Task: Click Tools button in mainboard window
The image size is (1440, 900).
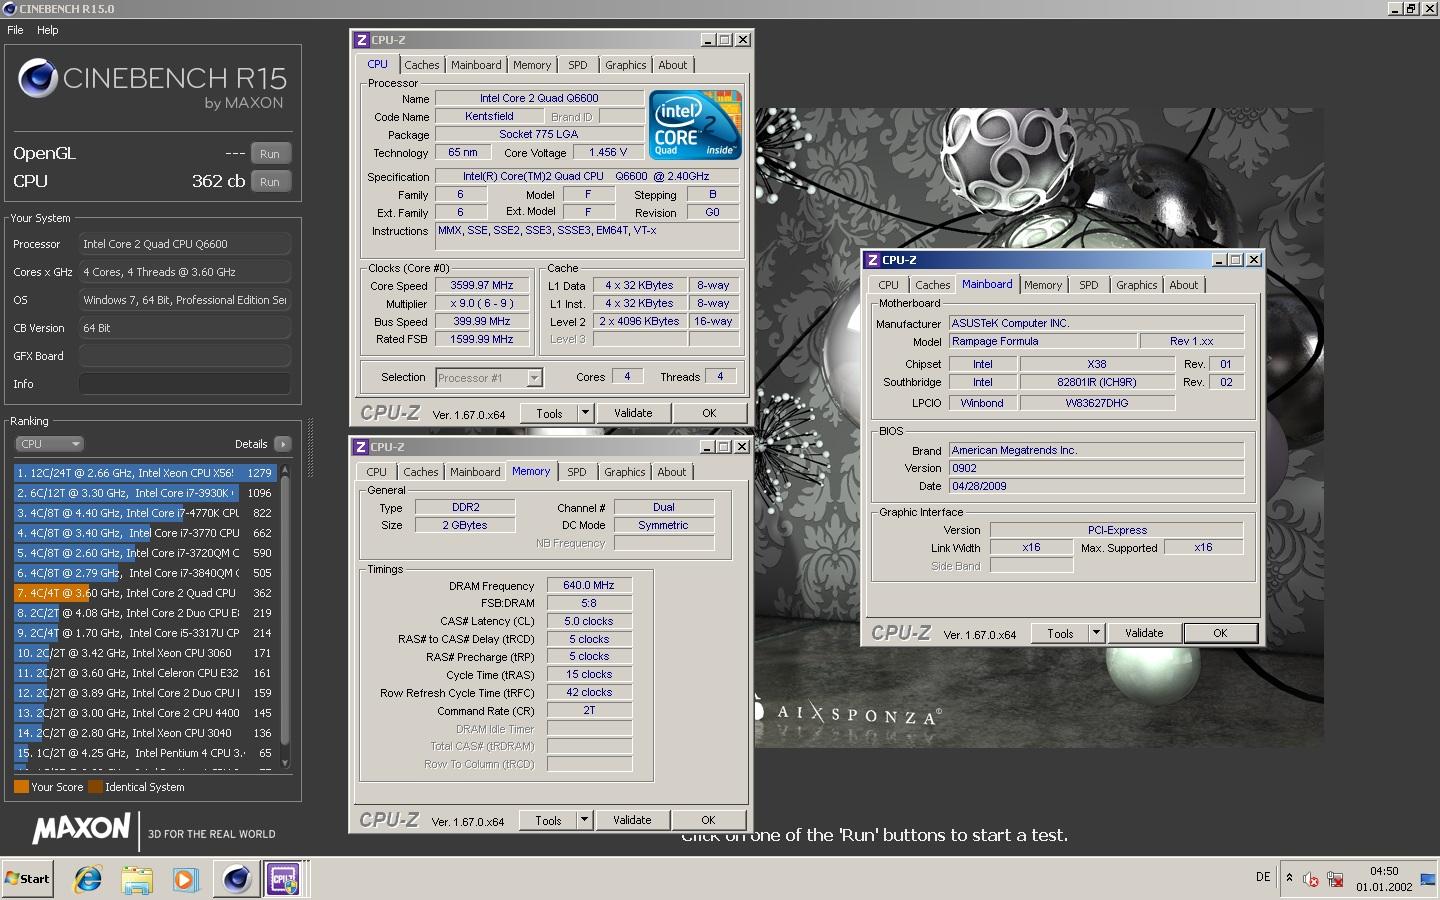Action: tap(1060, 633)
